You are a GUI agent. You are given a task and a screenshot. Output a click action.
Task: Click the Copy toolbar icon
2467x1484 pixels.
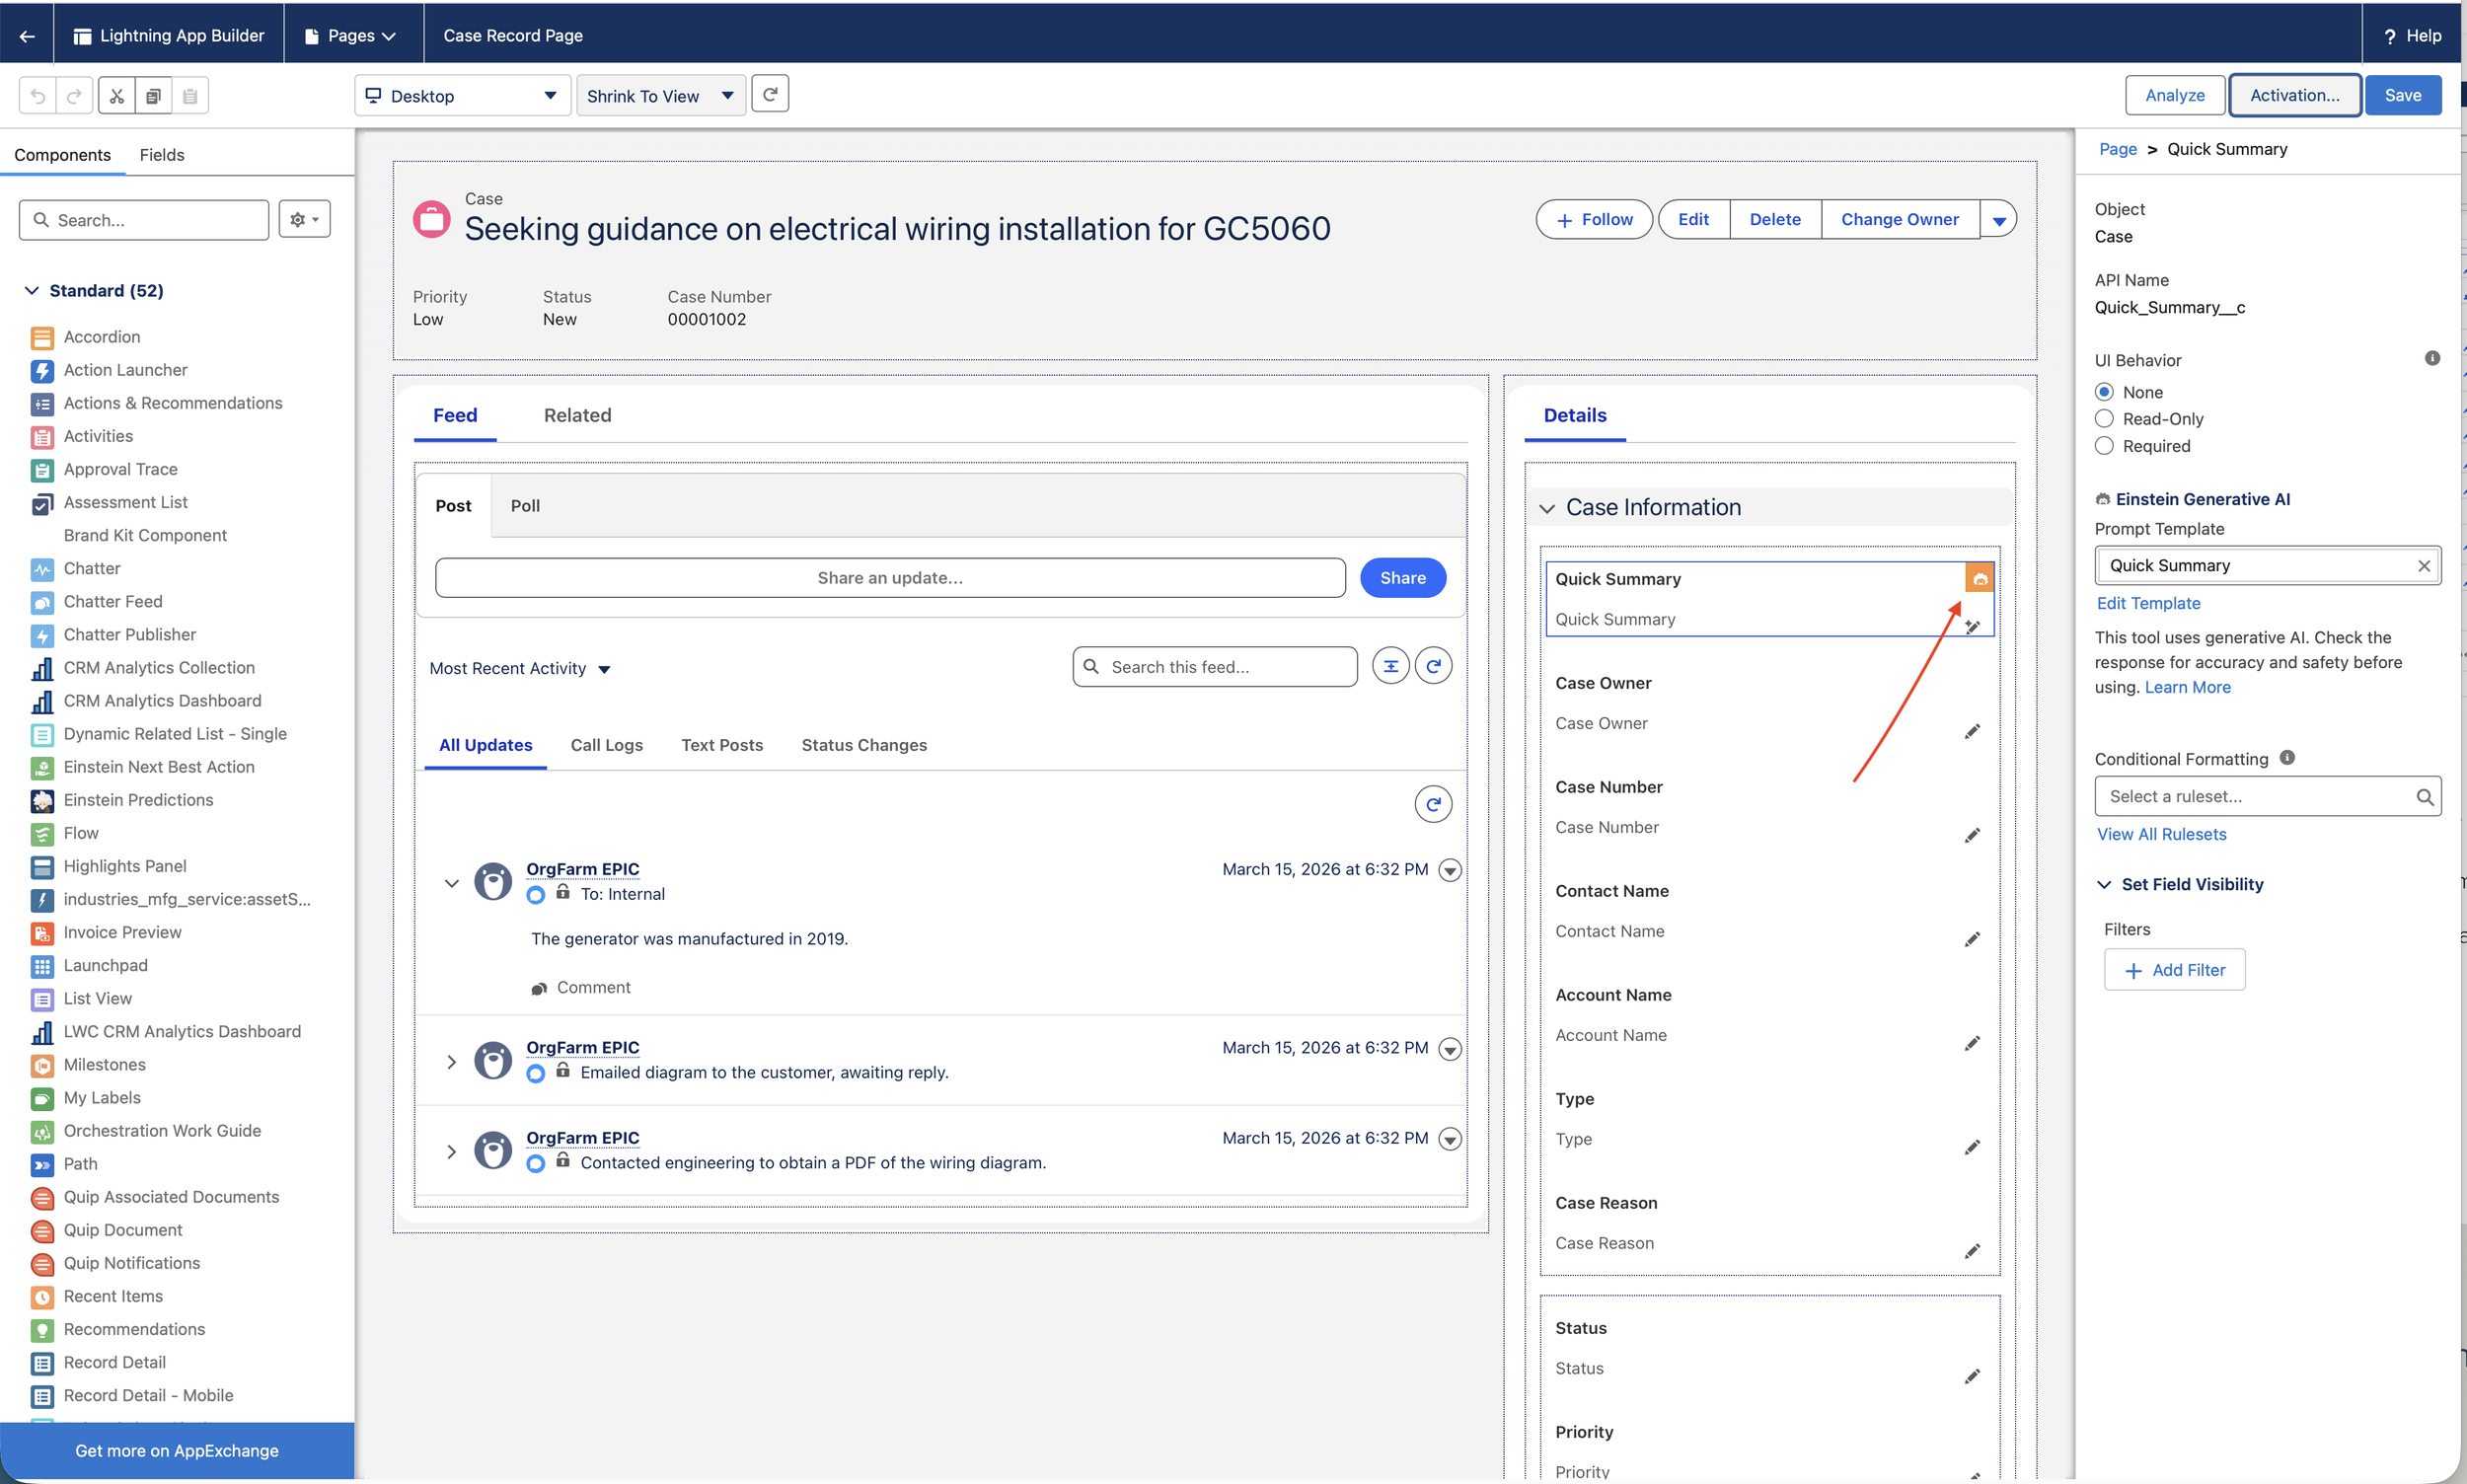pos(153,96)
